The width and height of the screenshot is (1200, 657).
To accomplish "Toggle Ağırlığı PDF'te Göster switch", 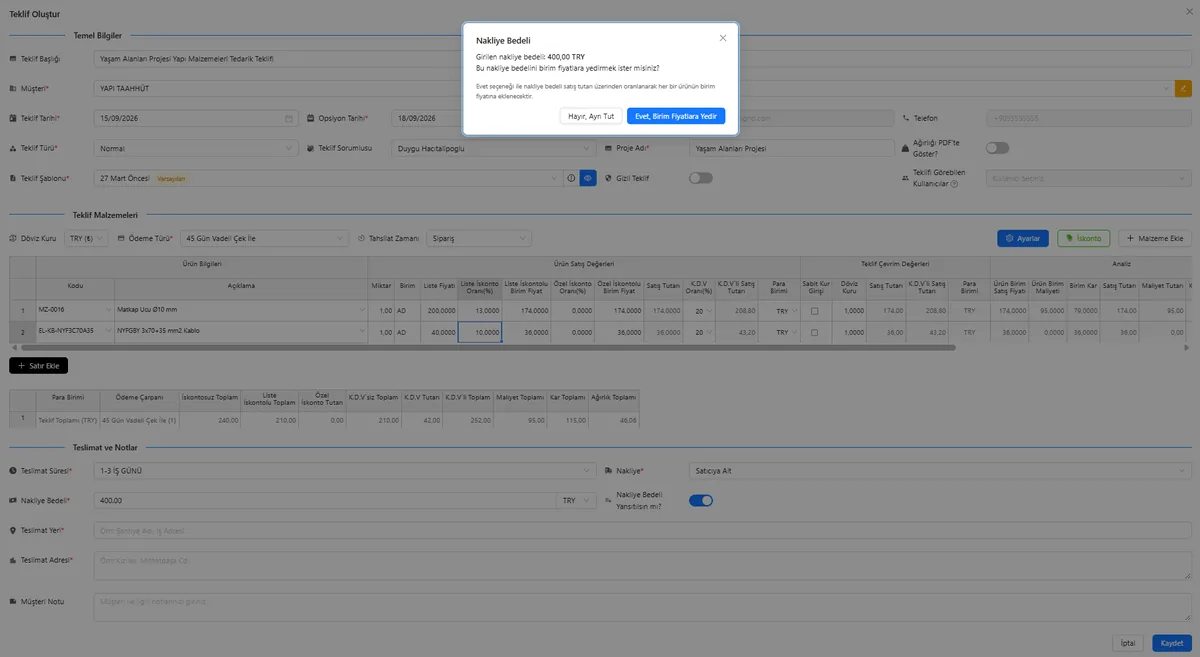I will [x=997, y=148].
